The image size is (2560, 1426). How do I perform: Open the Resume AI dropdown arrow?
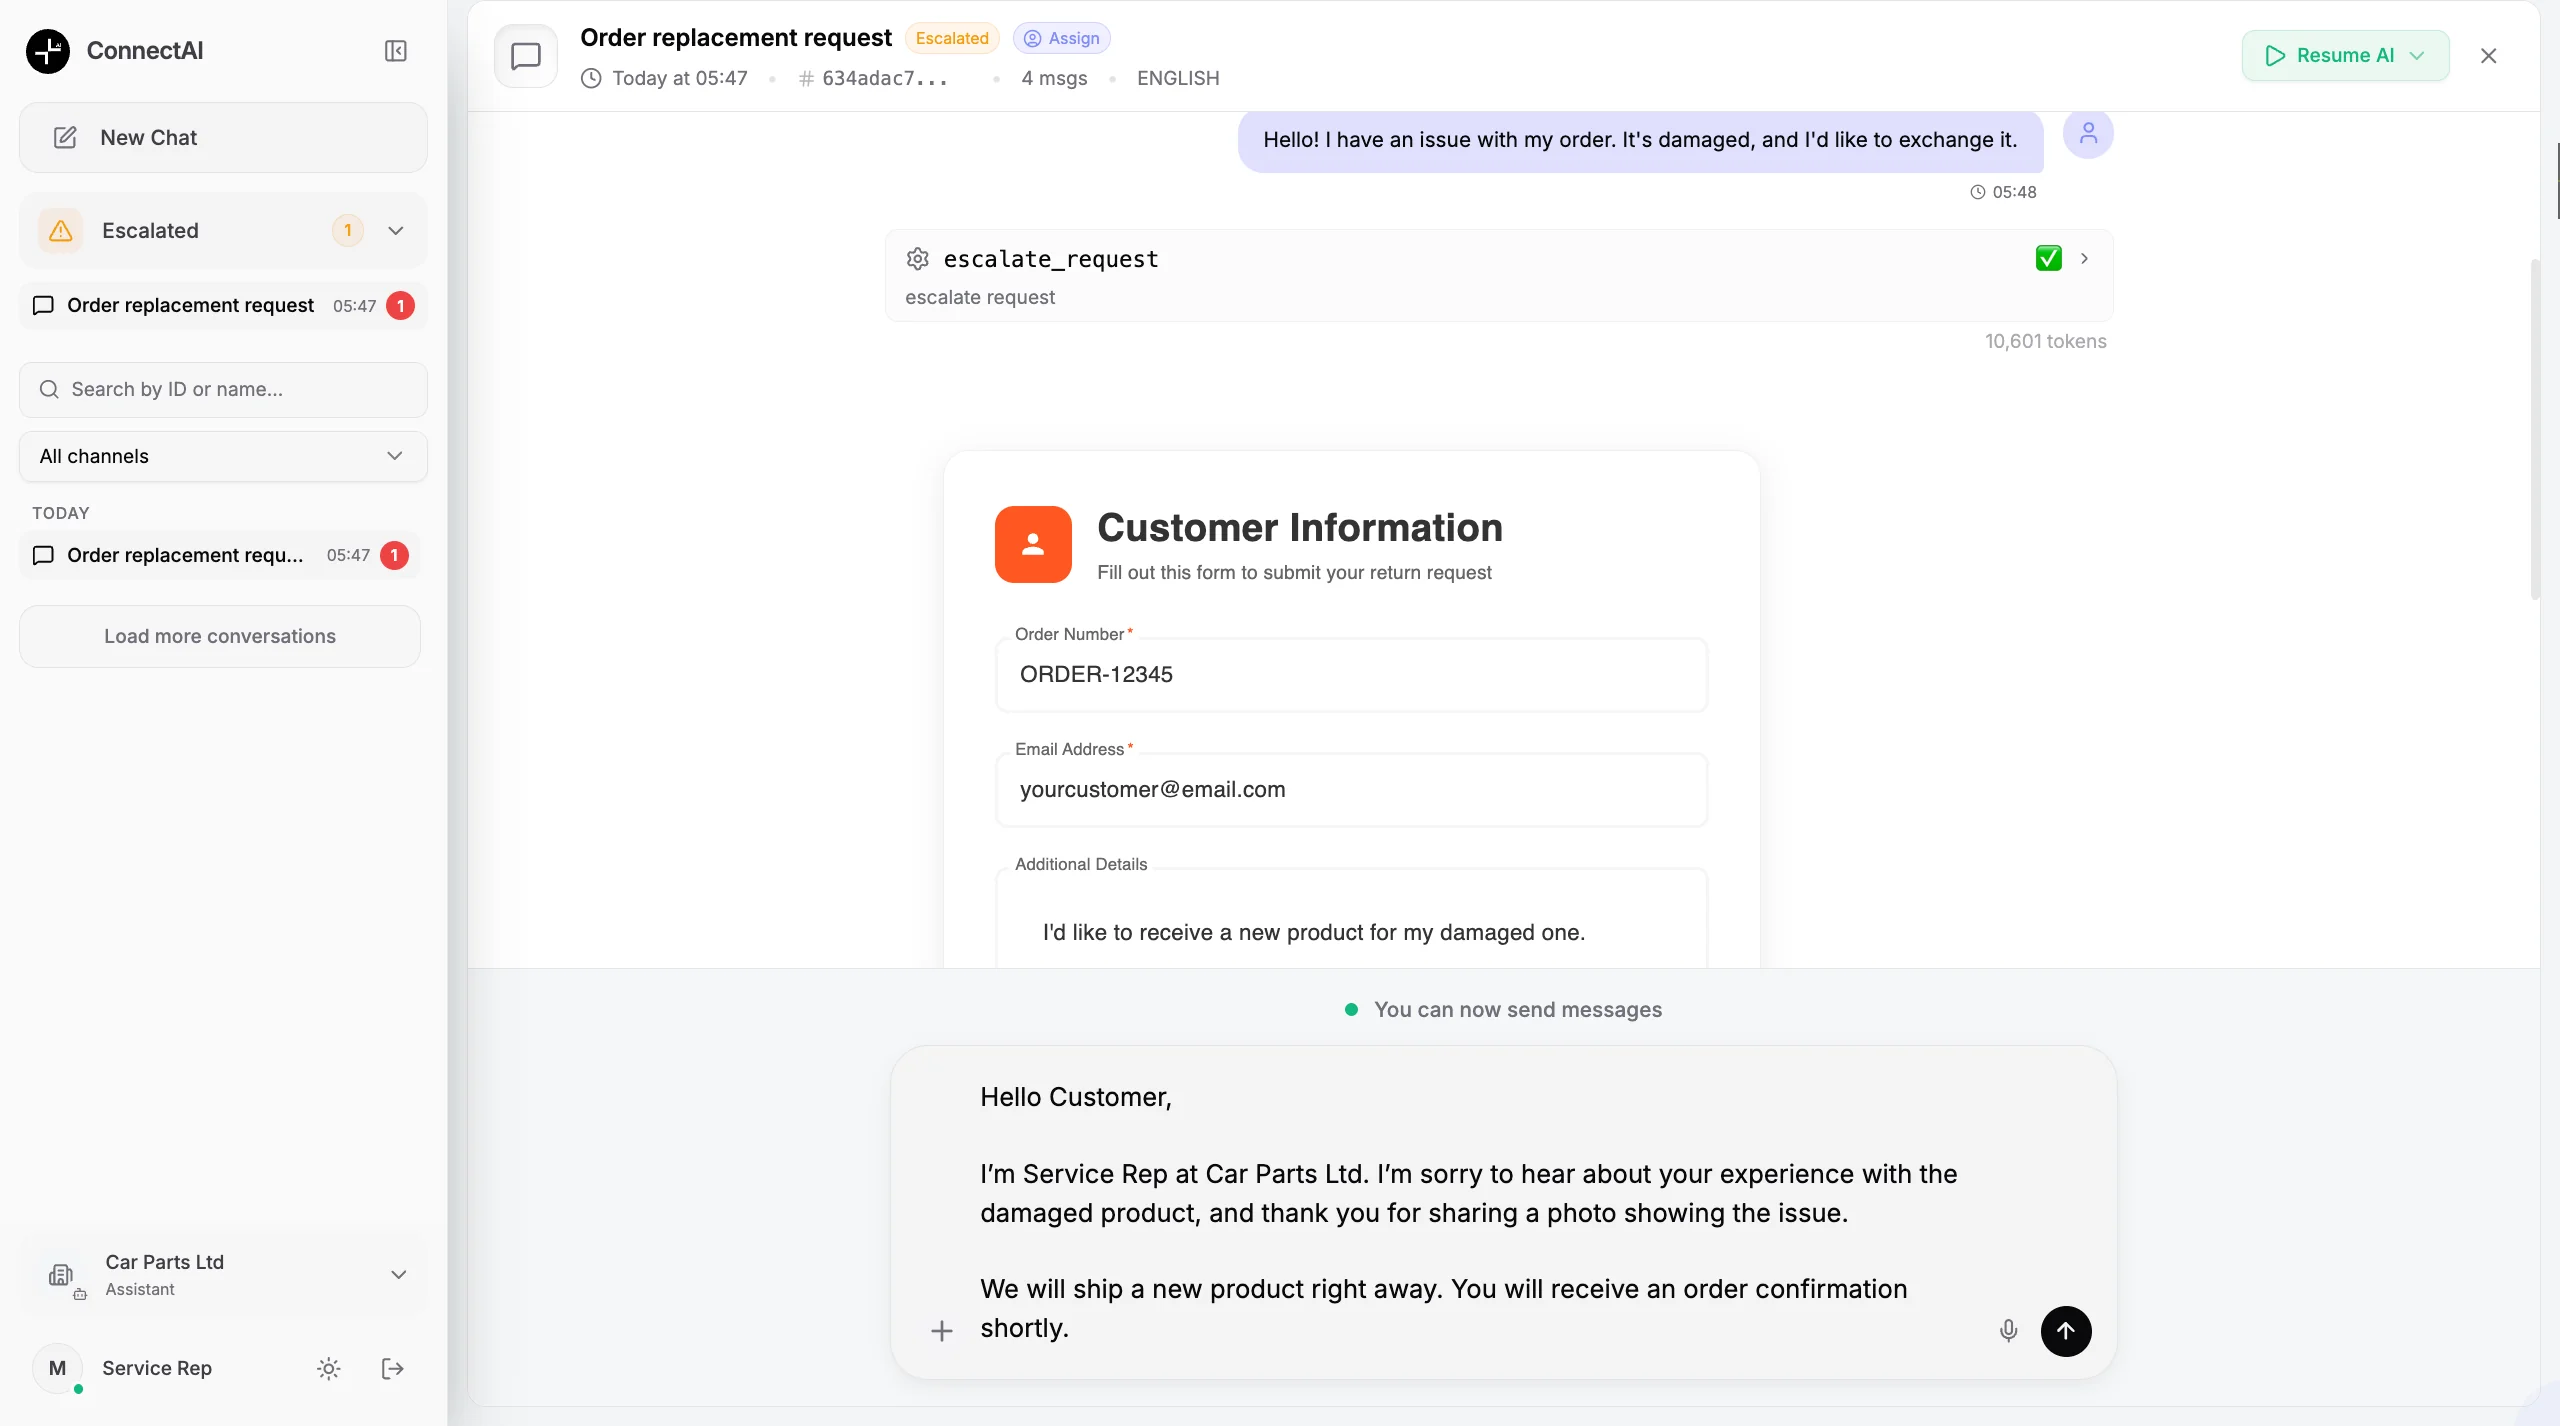pyautogui.click(x=2418, y=56)
